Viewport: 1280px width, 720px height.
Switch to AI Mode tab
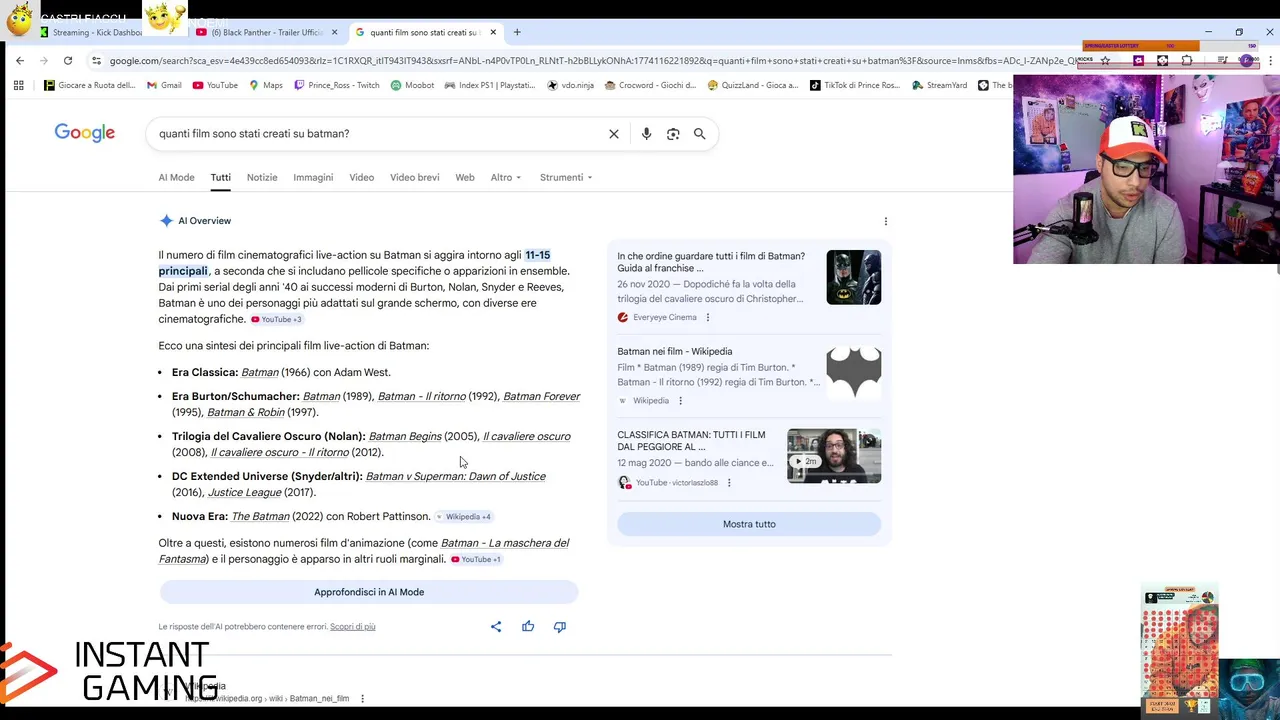176,177
